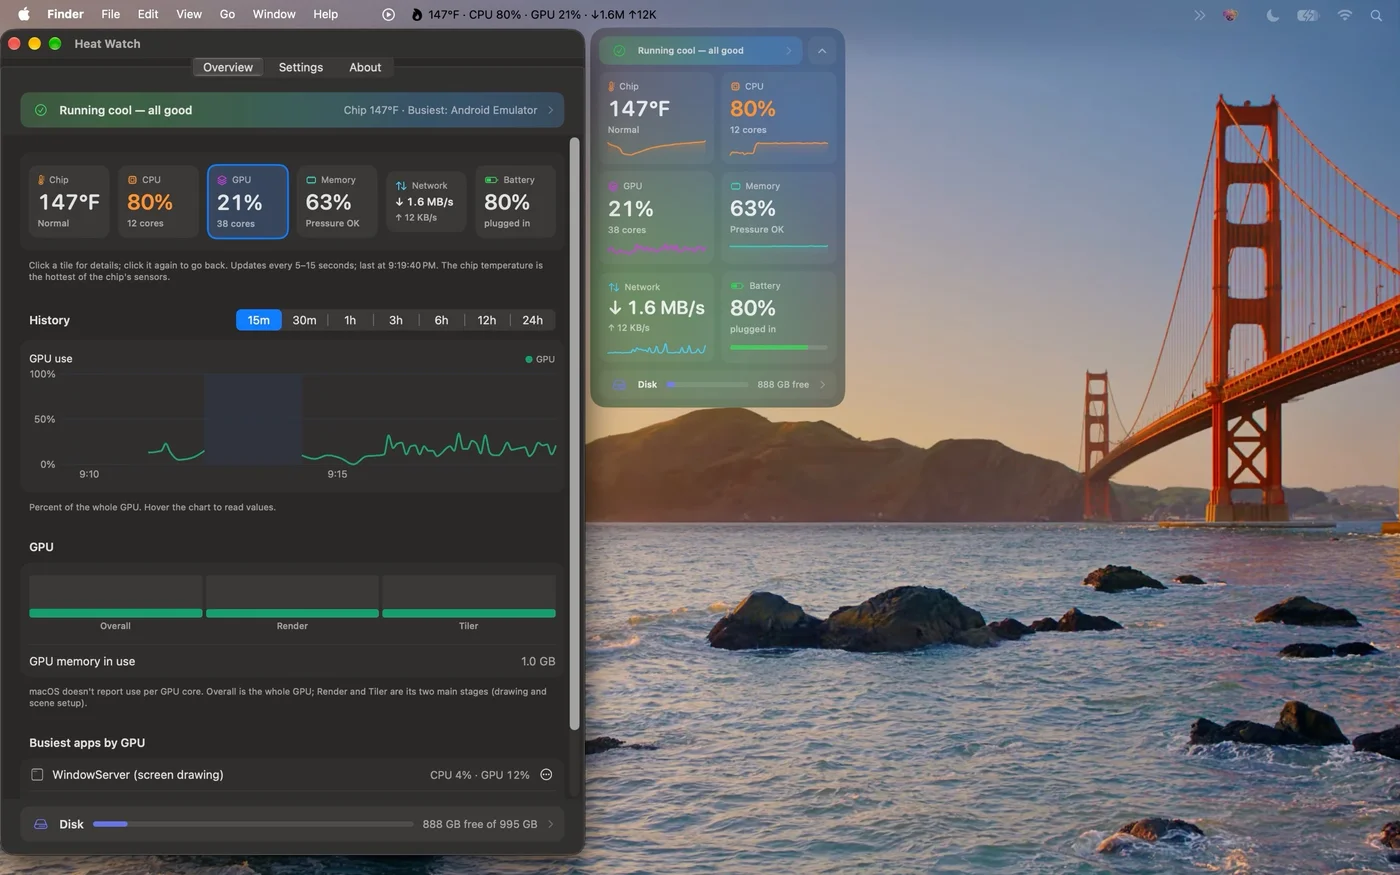Viewport: 1400px width, 875px height.
Task: Click the green check icon in popover banner
Action: pyautogui.click(x=619, y=51)
